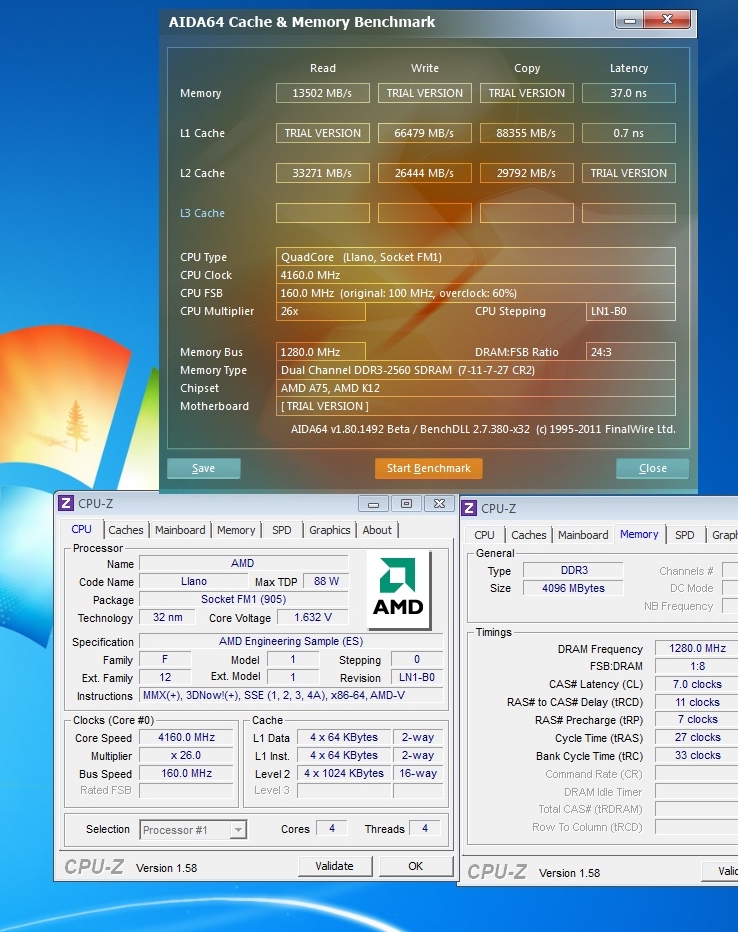Click the AMD logo in CPU-Z Processor panel
The width and height of the screenshot is (738, 932).
click(398, 590)
